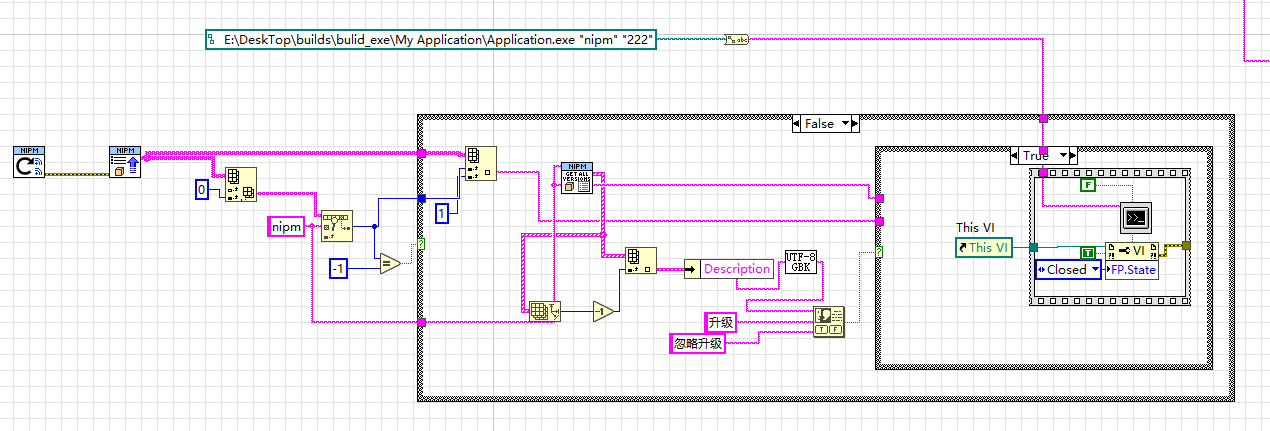Click the False case label text
Image resolution: width=1270 pixels, height=431 pixels.
coord(819,124)
